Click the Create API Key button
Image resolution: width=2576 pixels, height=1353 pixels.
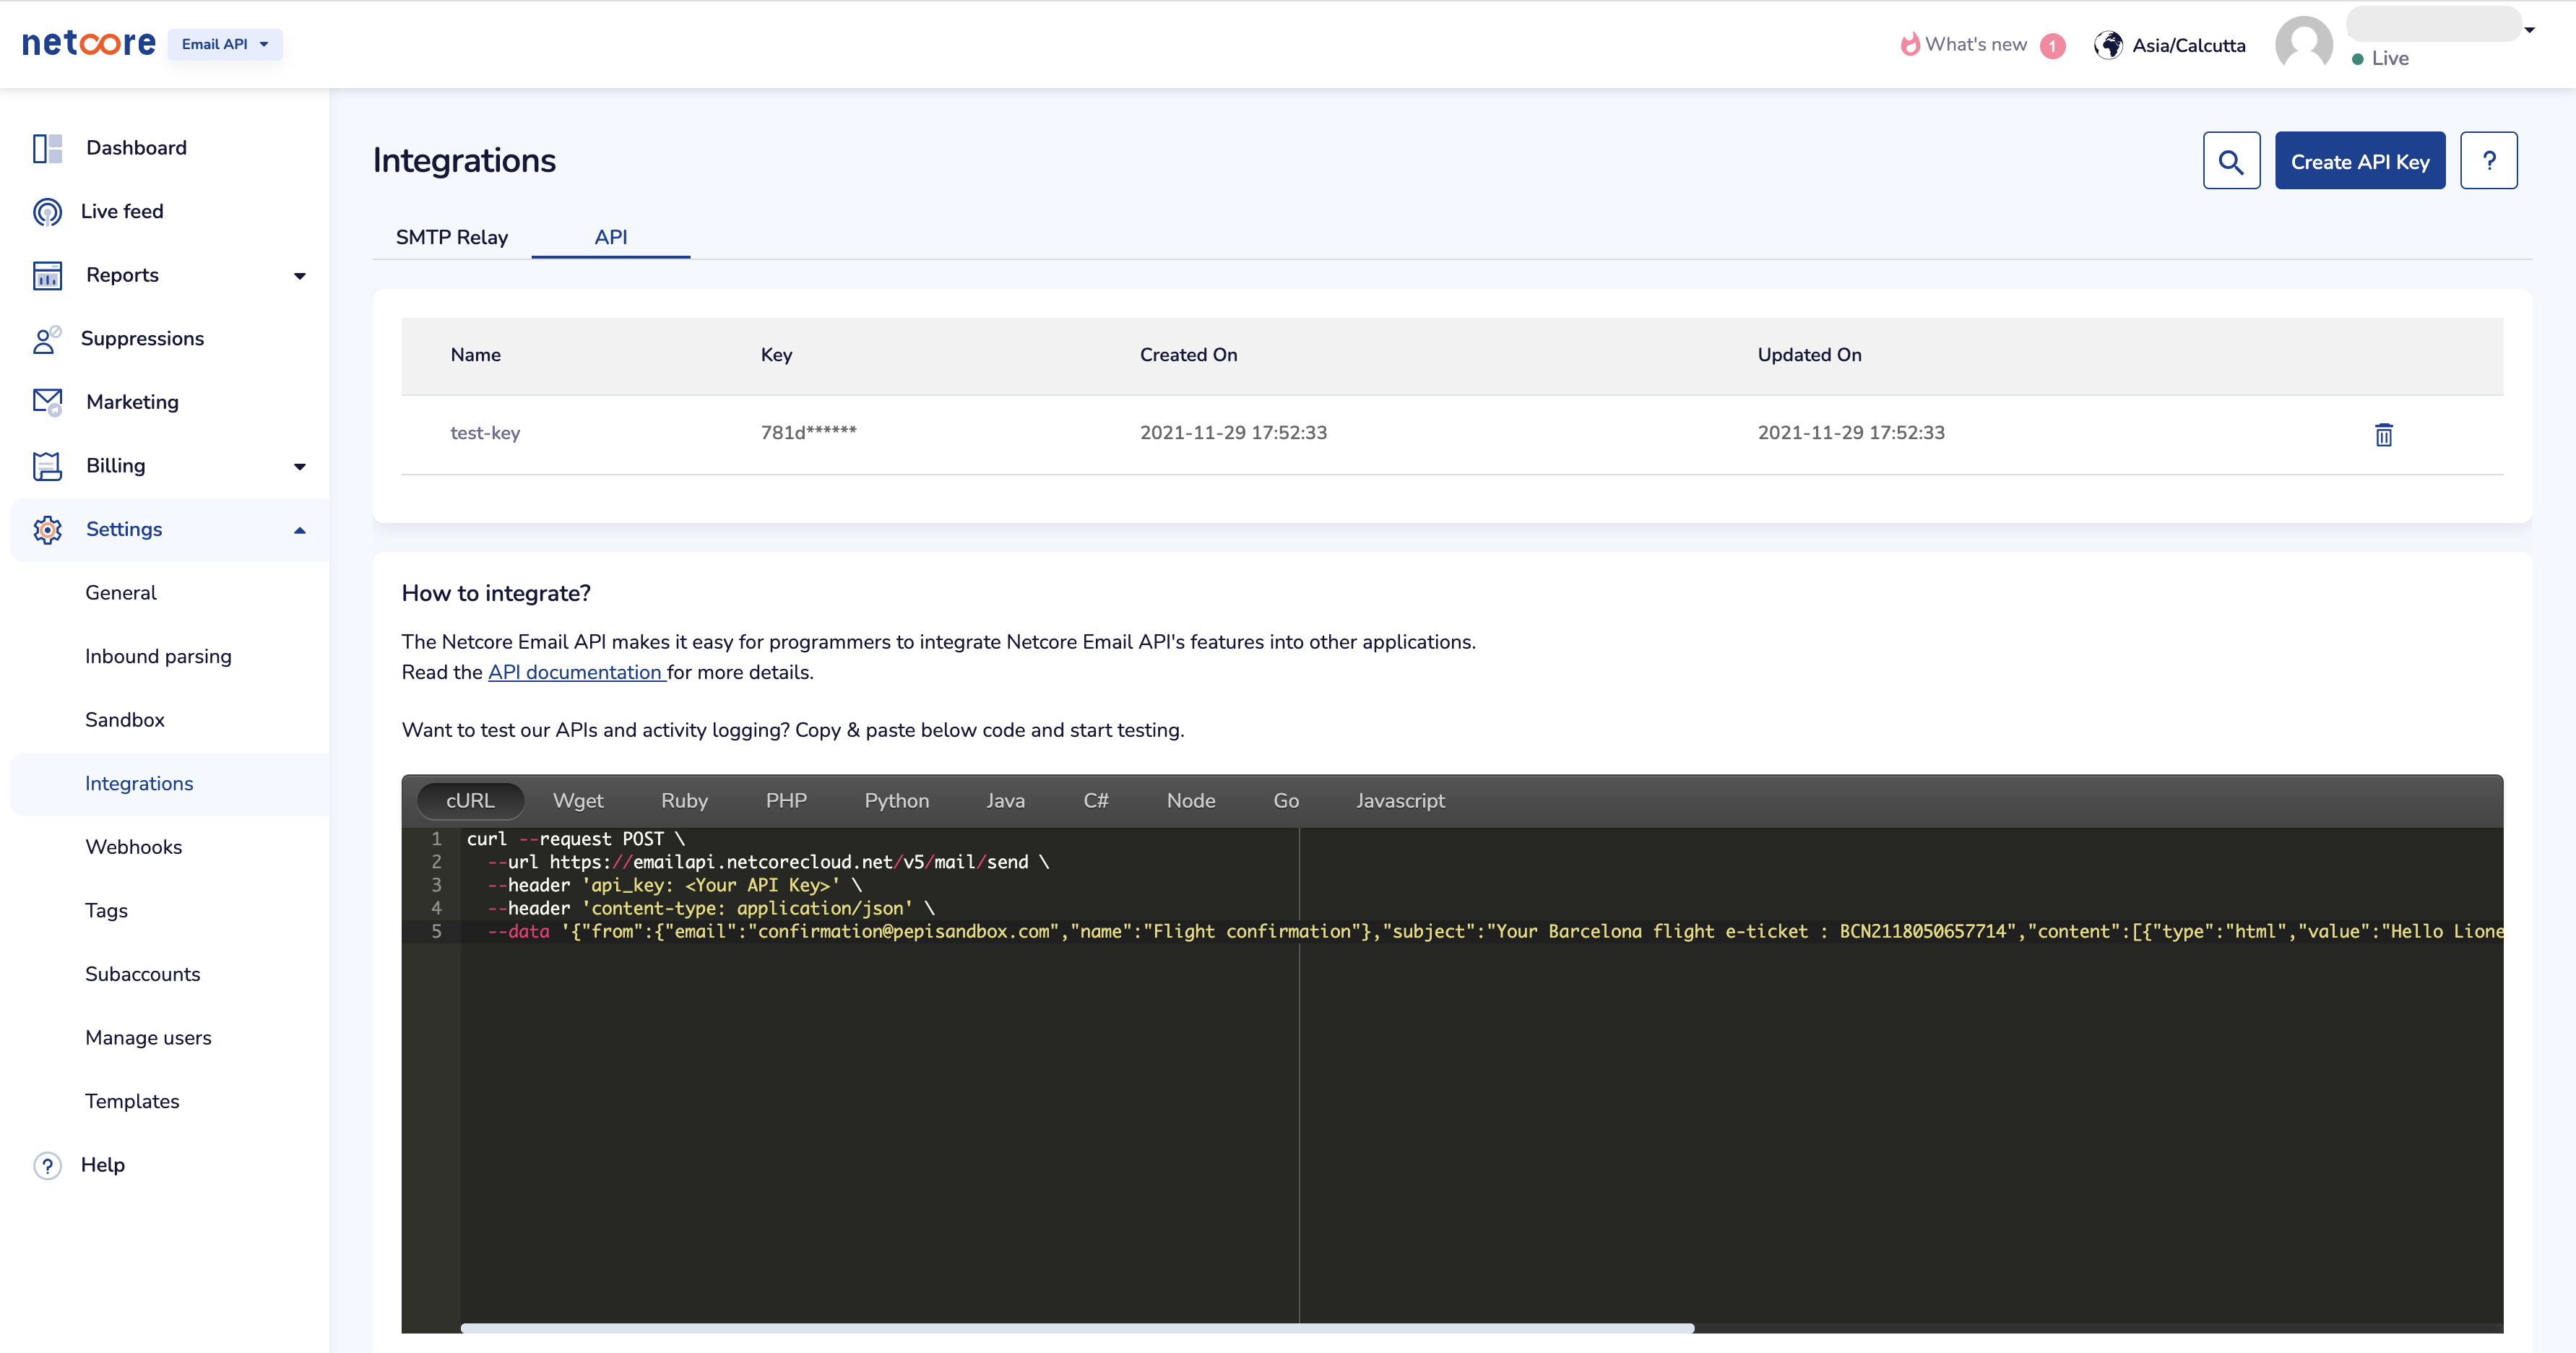click(x=2360, y=161)
